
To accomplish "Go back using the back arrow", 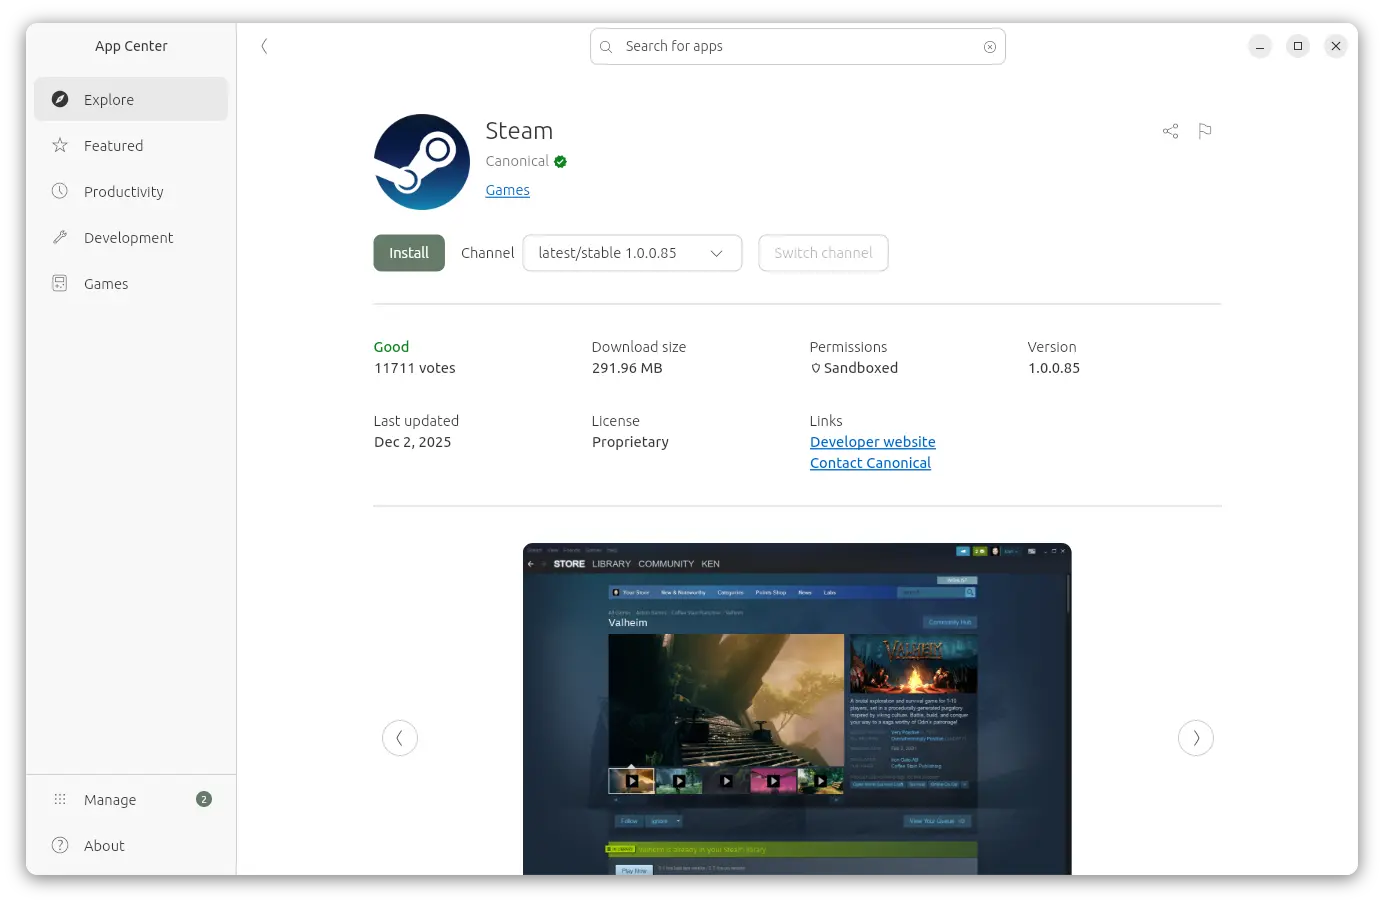I will pyautogui.click(x=264, y=46).
